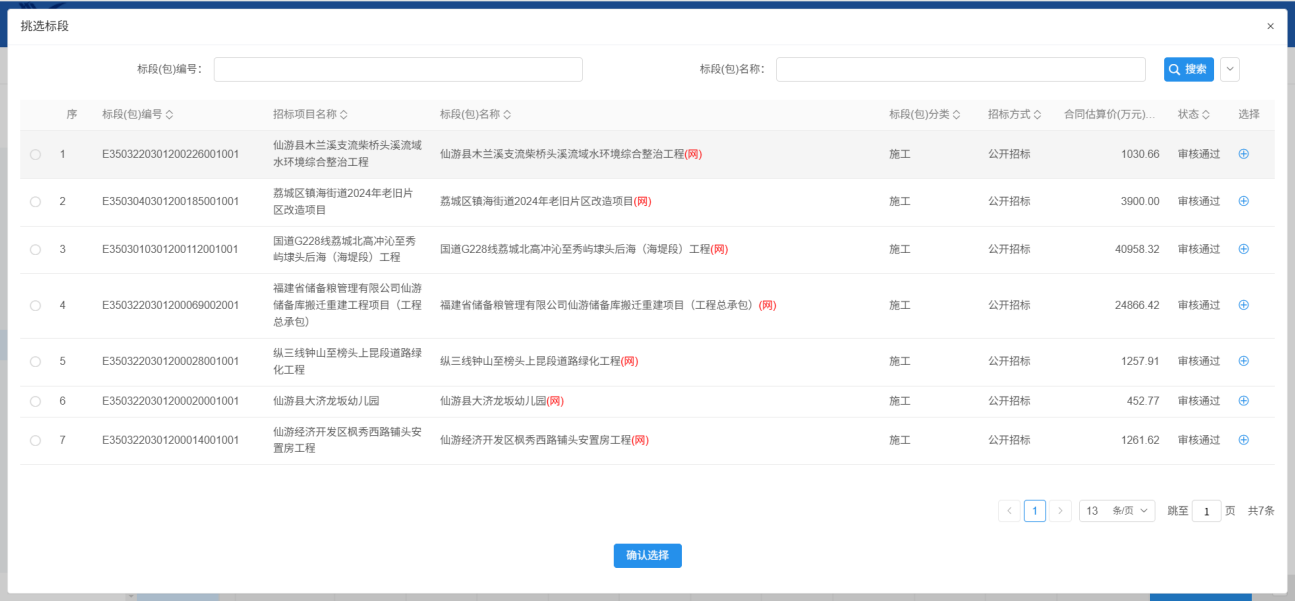Click the plus icon for row 1
Viewport: 1296px width, 602px height.
coord(1243,154)
